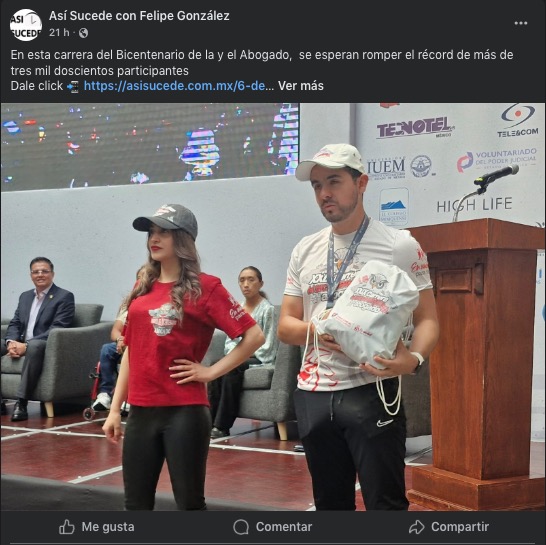Expand post text with Ver más

coord(301,86)
